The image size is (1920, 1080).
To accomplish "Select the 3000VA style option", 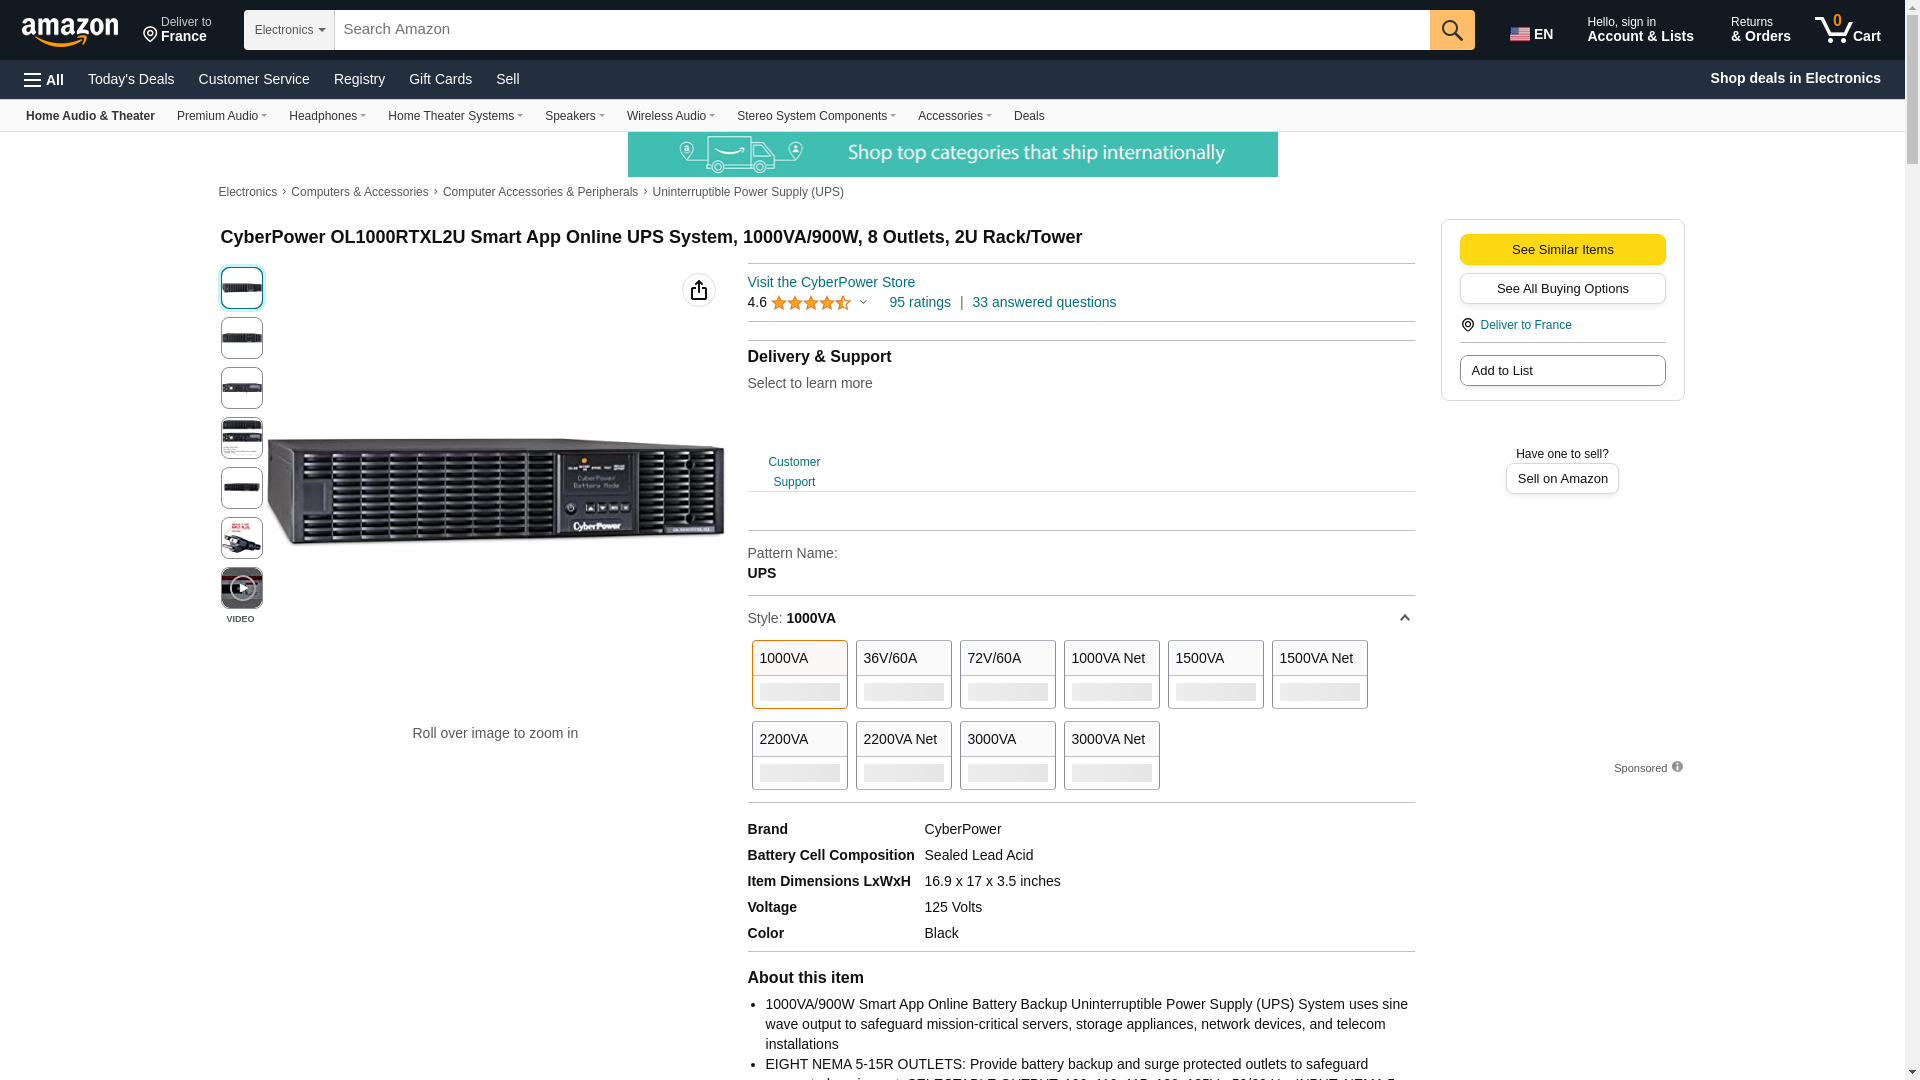I will [x=1007, y=755].
